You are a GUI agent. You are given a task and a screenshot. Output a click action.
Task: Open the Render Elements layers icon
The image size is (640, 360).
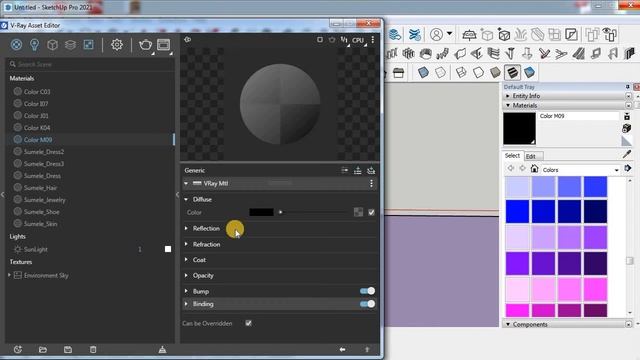(x=70, y=44)
